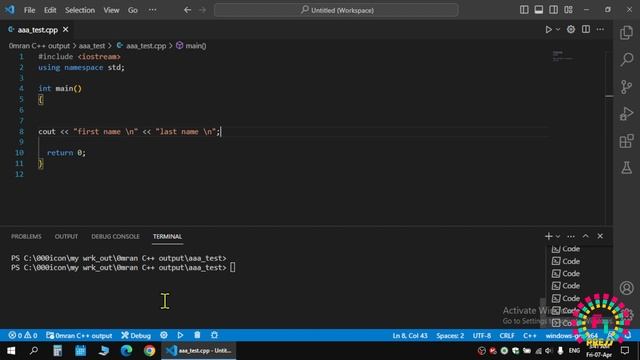Click the play icon in the status bar
The width and height of the screenshot is (640, 360).
point(180,335)
